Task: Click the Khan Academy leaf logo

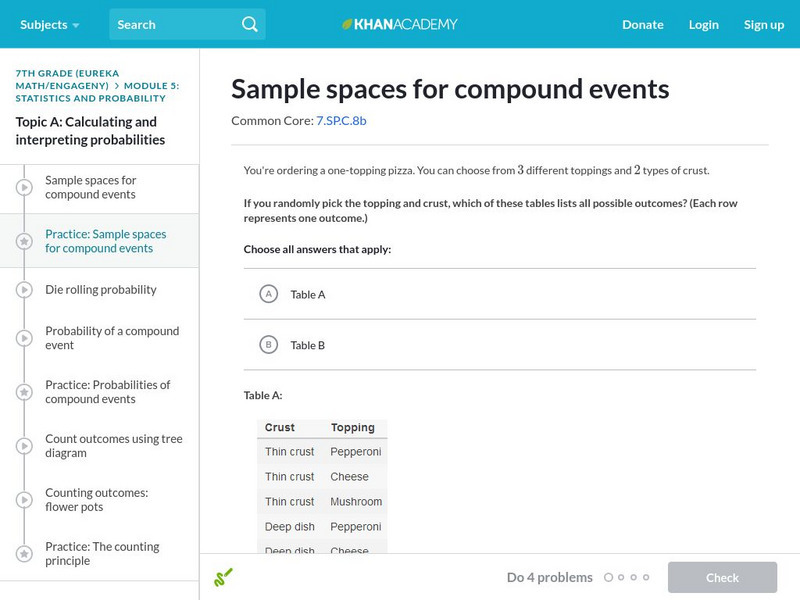Action: click(x=348, y=24)
